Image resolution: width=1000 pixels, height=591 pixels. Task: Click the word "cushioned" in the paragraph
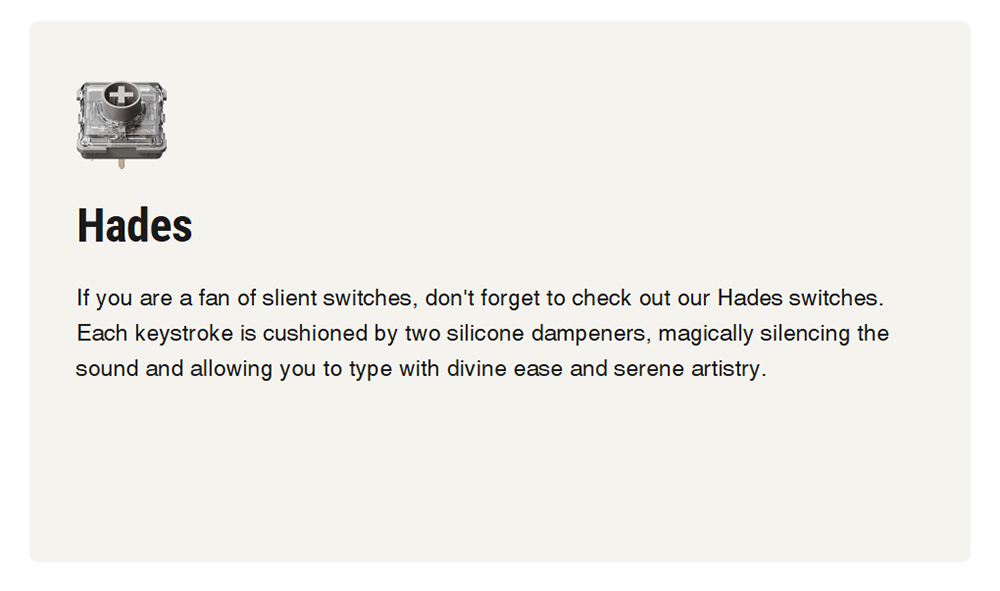tap(316, 333)
